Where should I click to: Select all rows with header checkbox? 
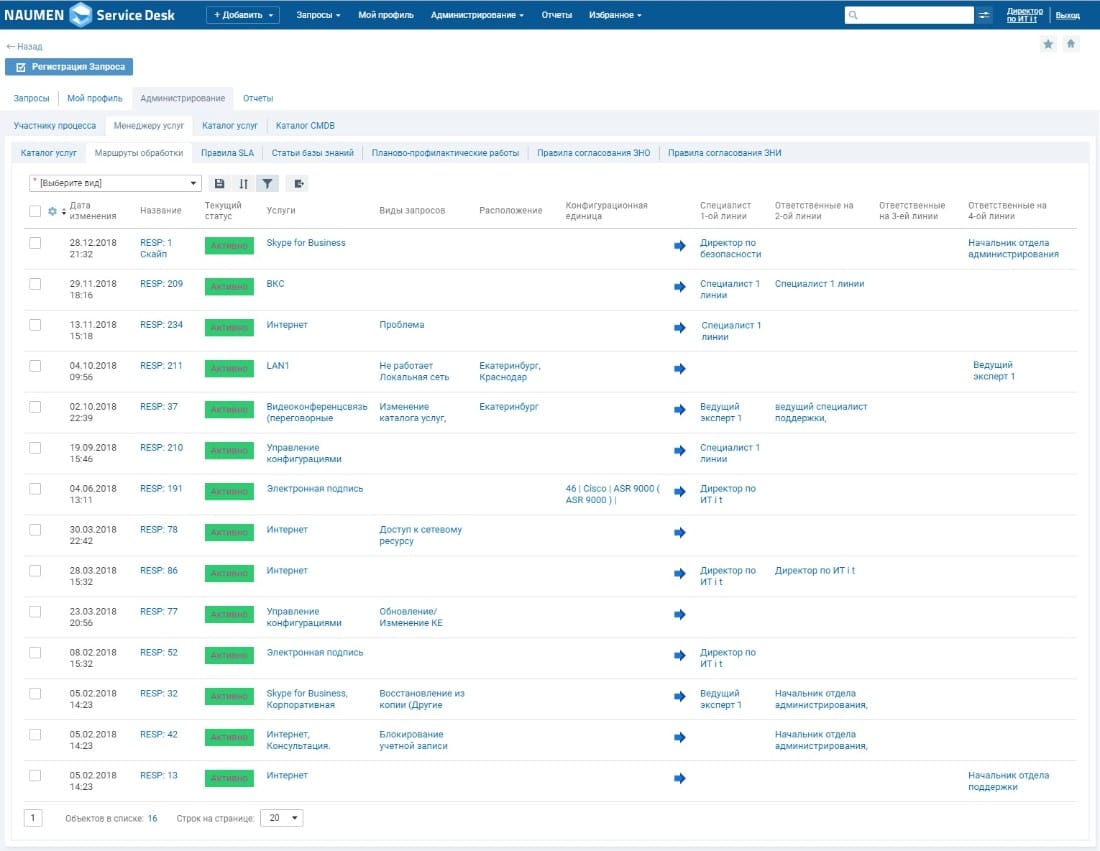coord(35,211)
